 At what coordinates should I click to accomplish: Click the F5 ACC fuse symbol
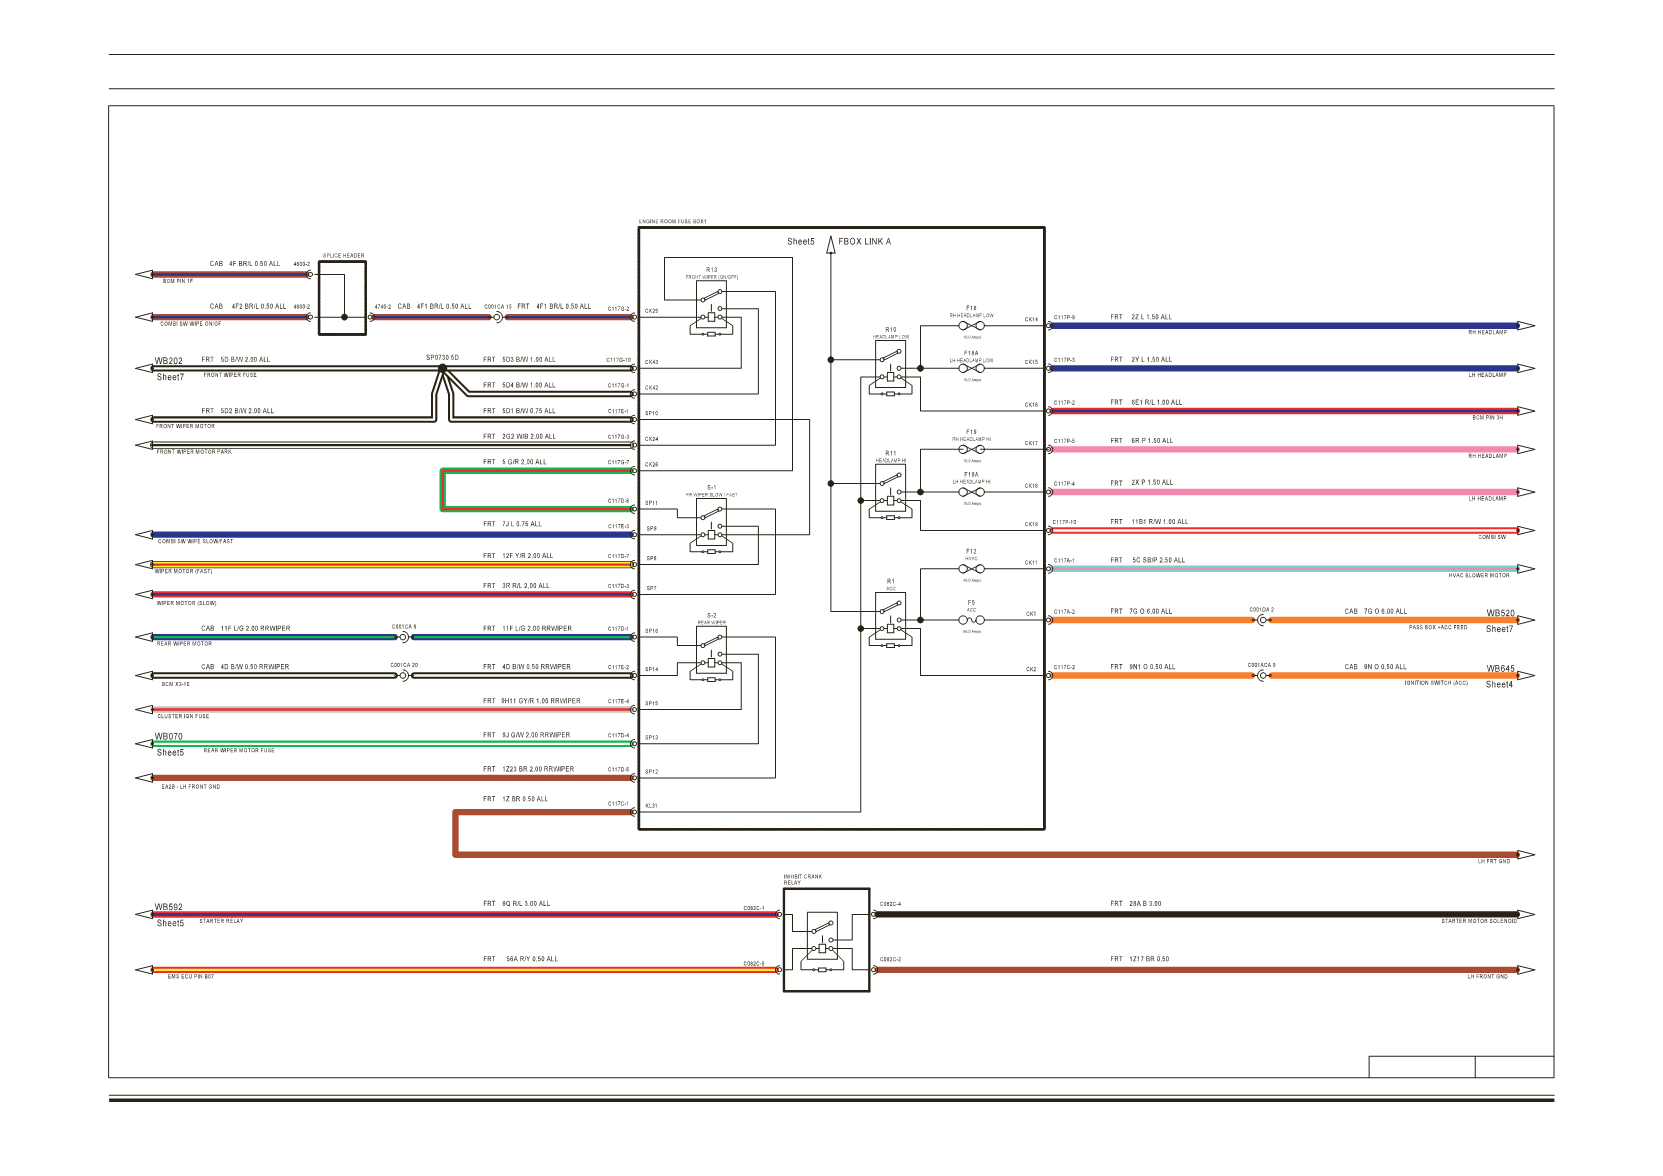click(x=971, y=620)
